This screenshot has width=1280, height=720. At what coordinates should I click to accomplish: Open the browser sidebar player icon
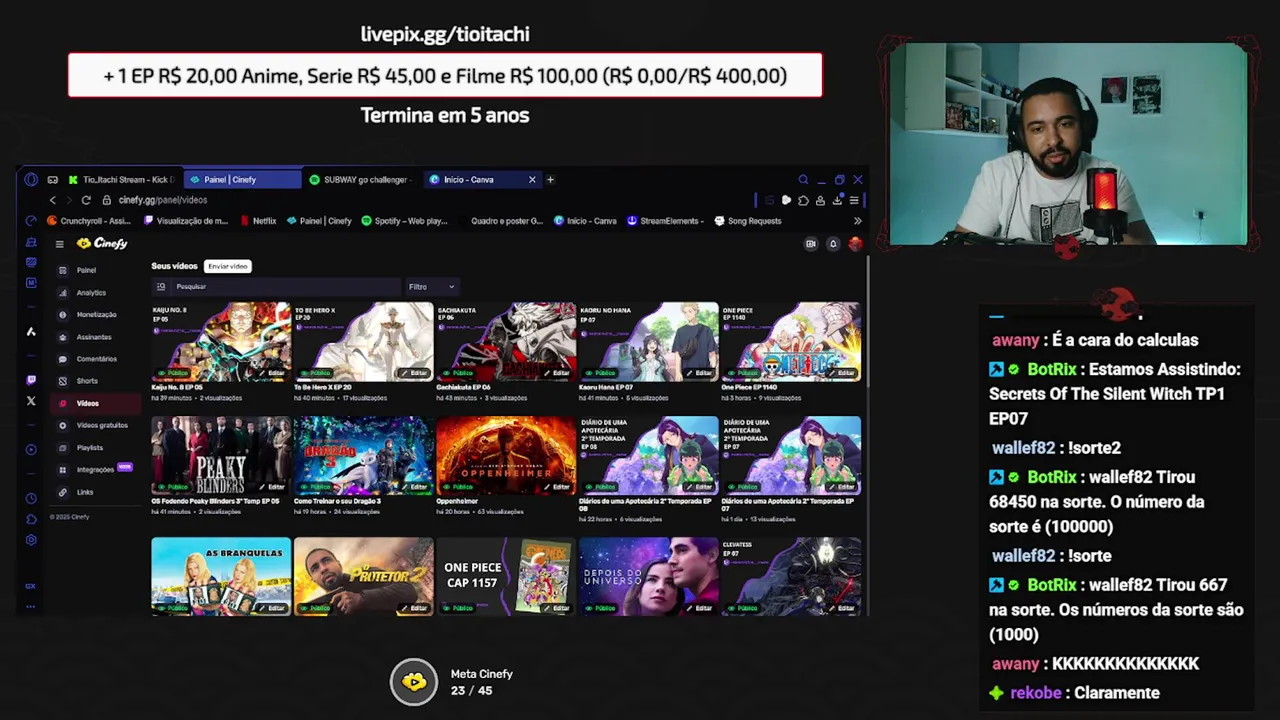coord(31,449)
